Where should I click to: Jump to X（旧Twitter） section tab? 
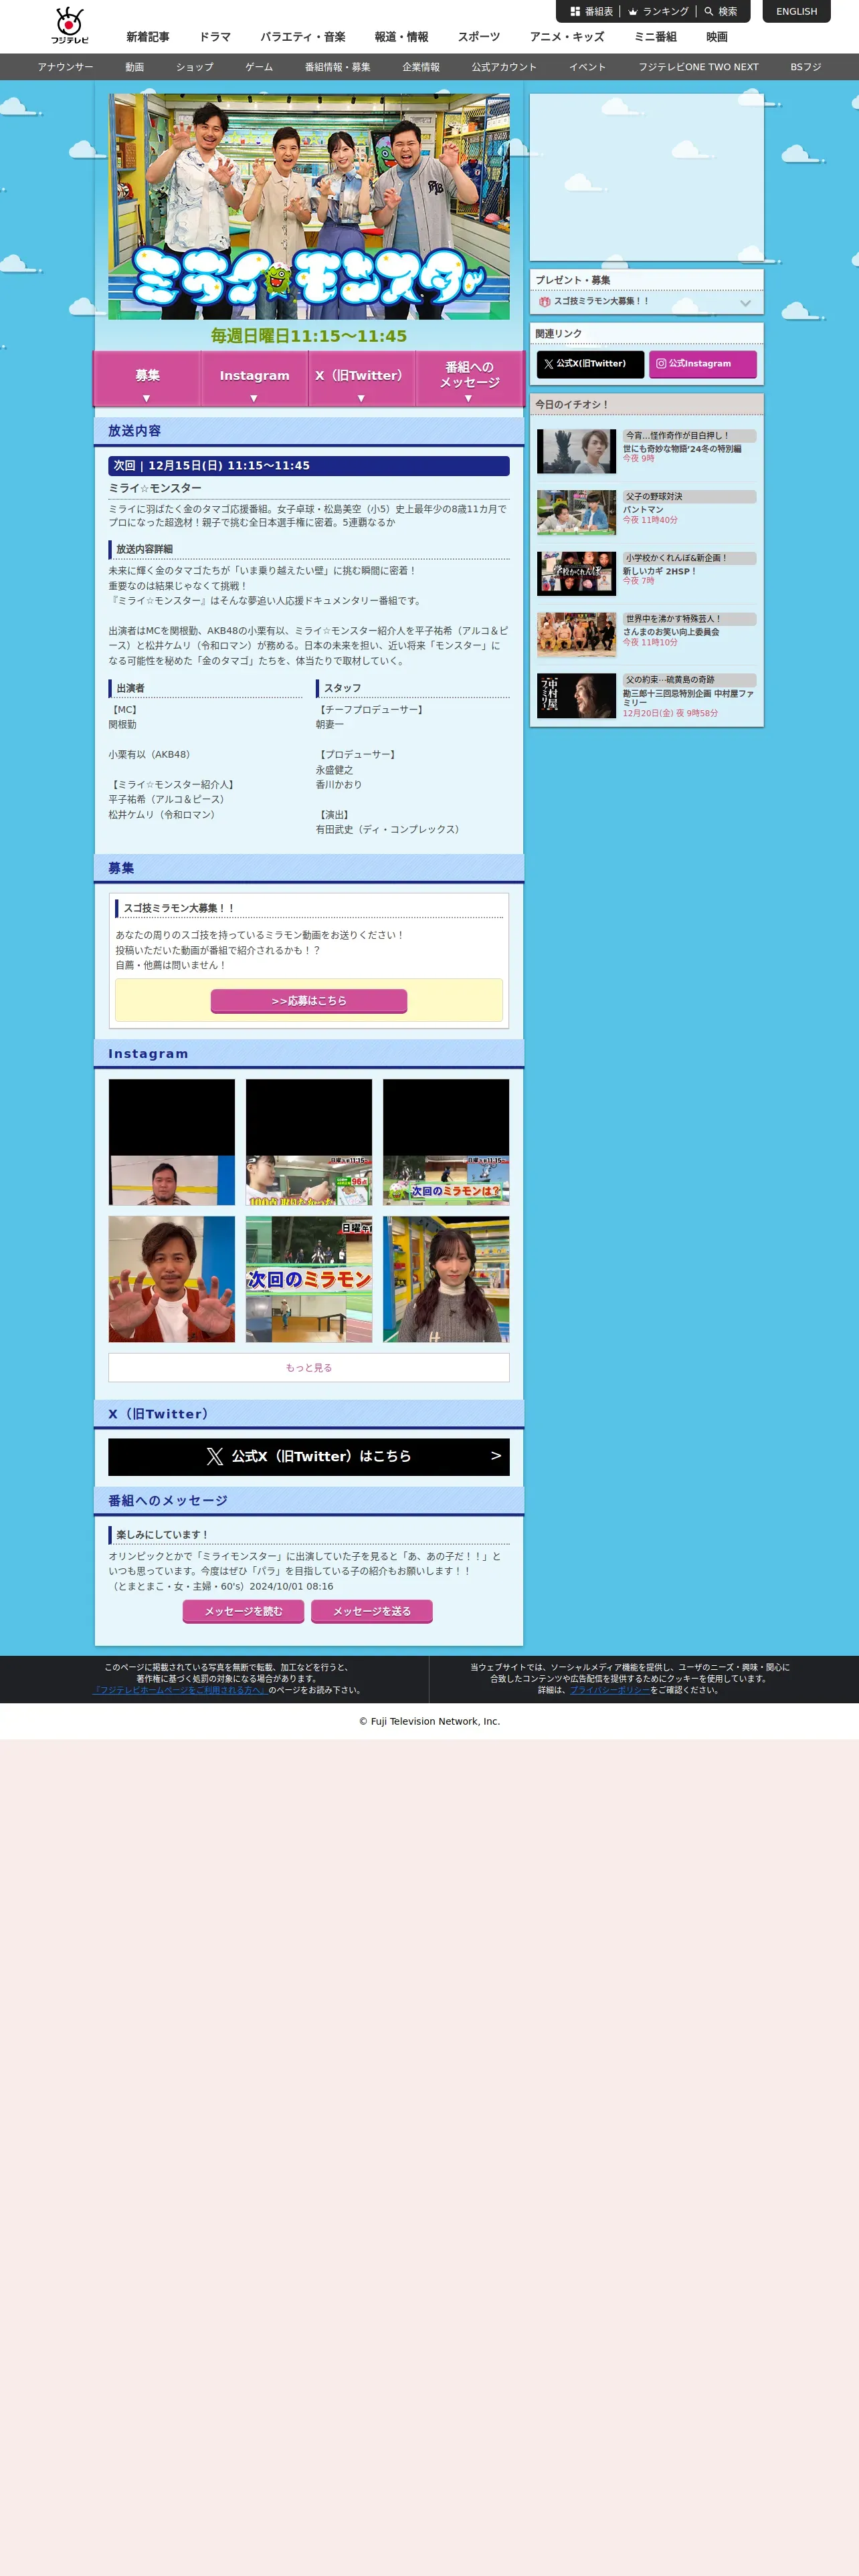[x=361, y=379]
